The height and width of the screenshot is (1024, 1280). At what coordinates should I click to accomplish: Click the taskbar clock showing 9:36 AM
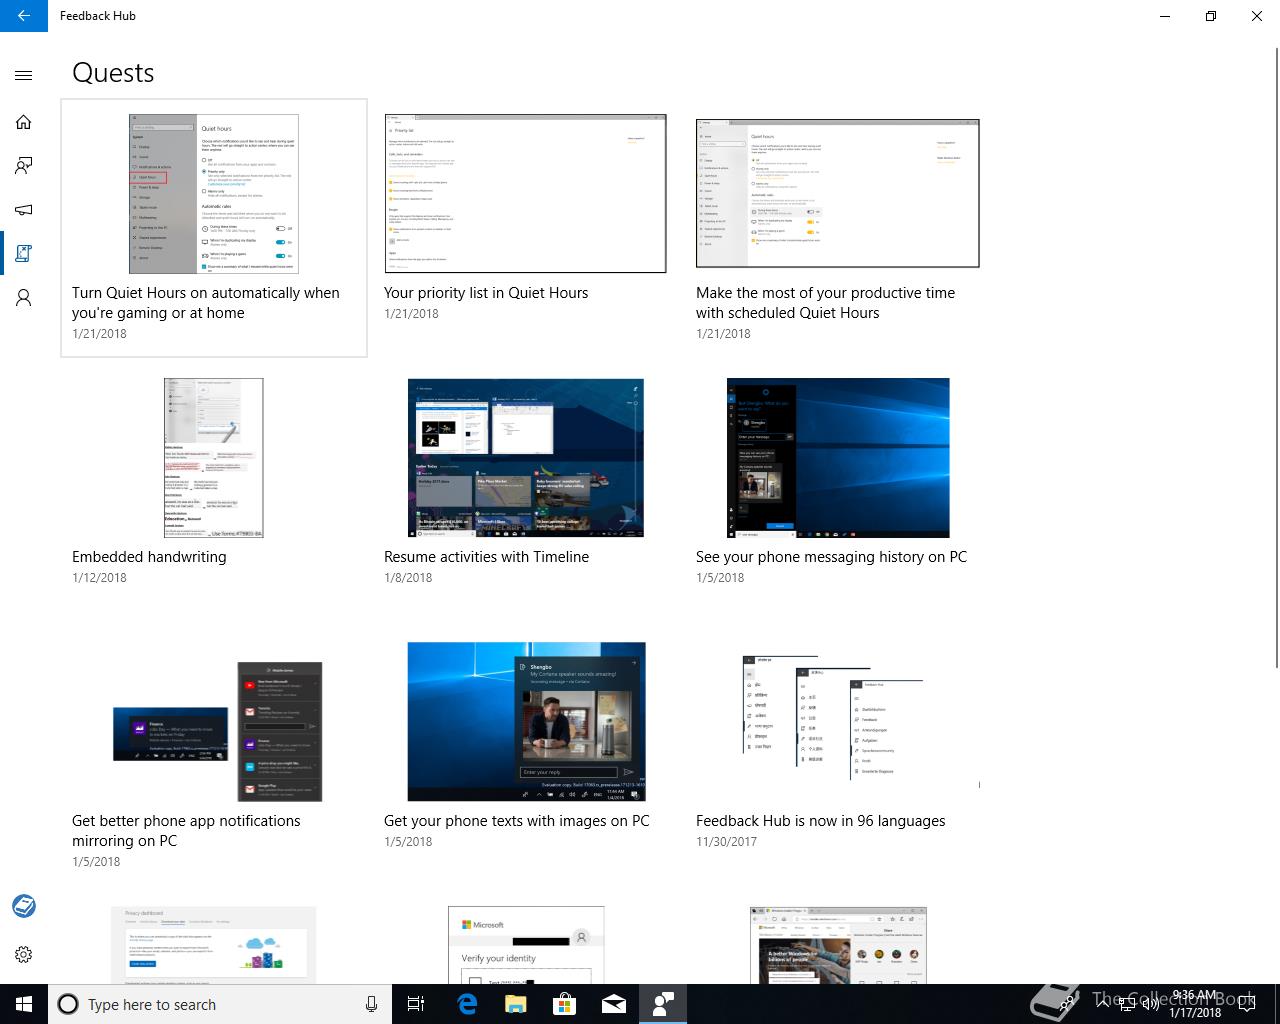(1195, 1004)
